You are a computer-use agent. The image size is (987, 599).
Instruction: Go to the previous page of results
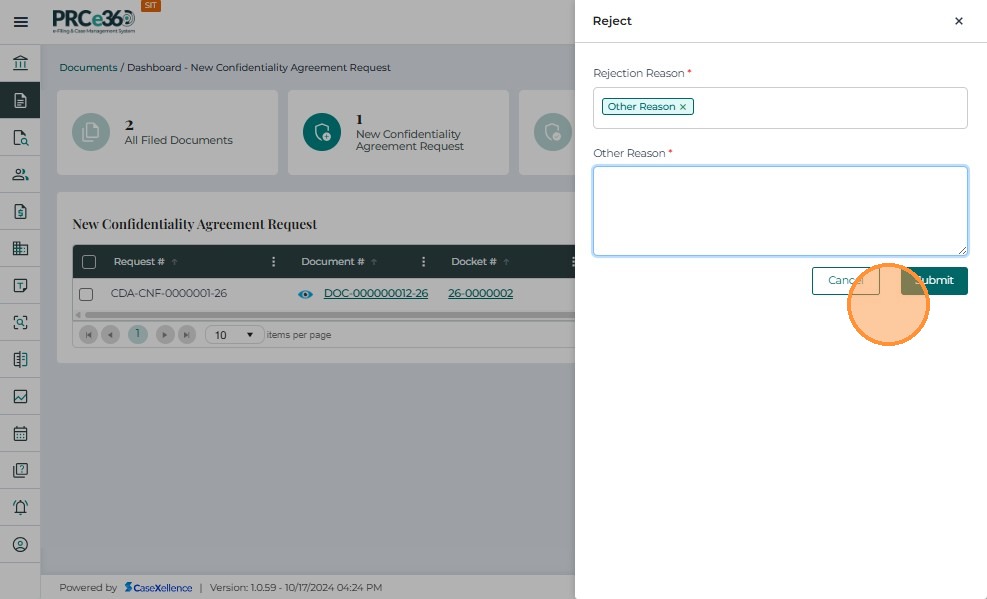pyautogui.click(x=110, y=335)
